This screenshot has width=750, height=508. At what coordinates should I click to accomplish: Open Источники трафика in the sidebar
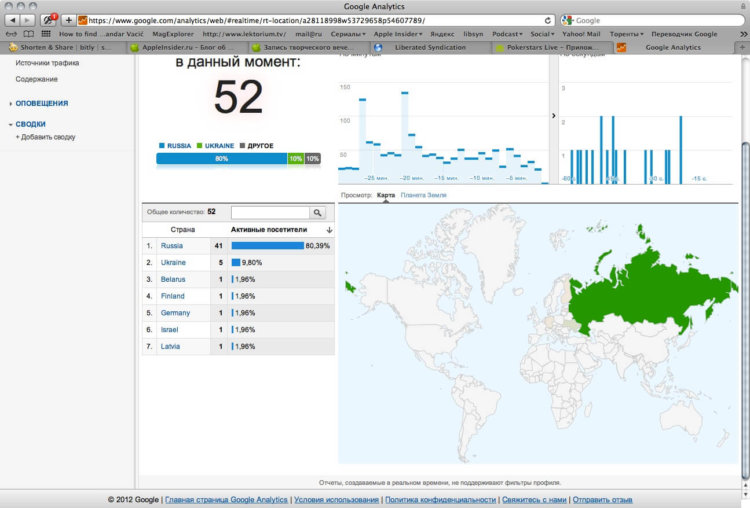click(47, 63)
